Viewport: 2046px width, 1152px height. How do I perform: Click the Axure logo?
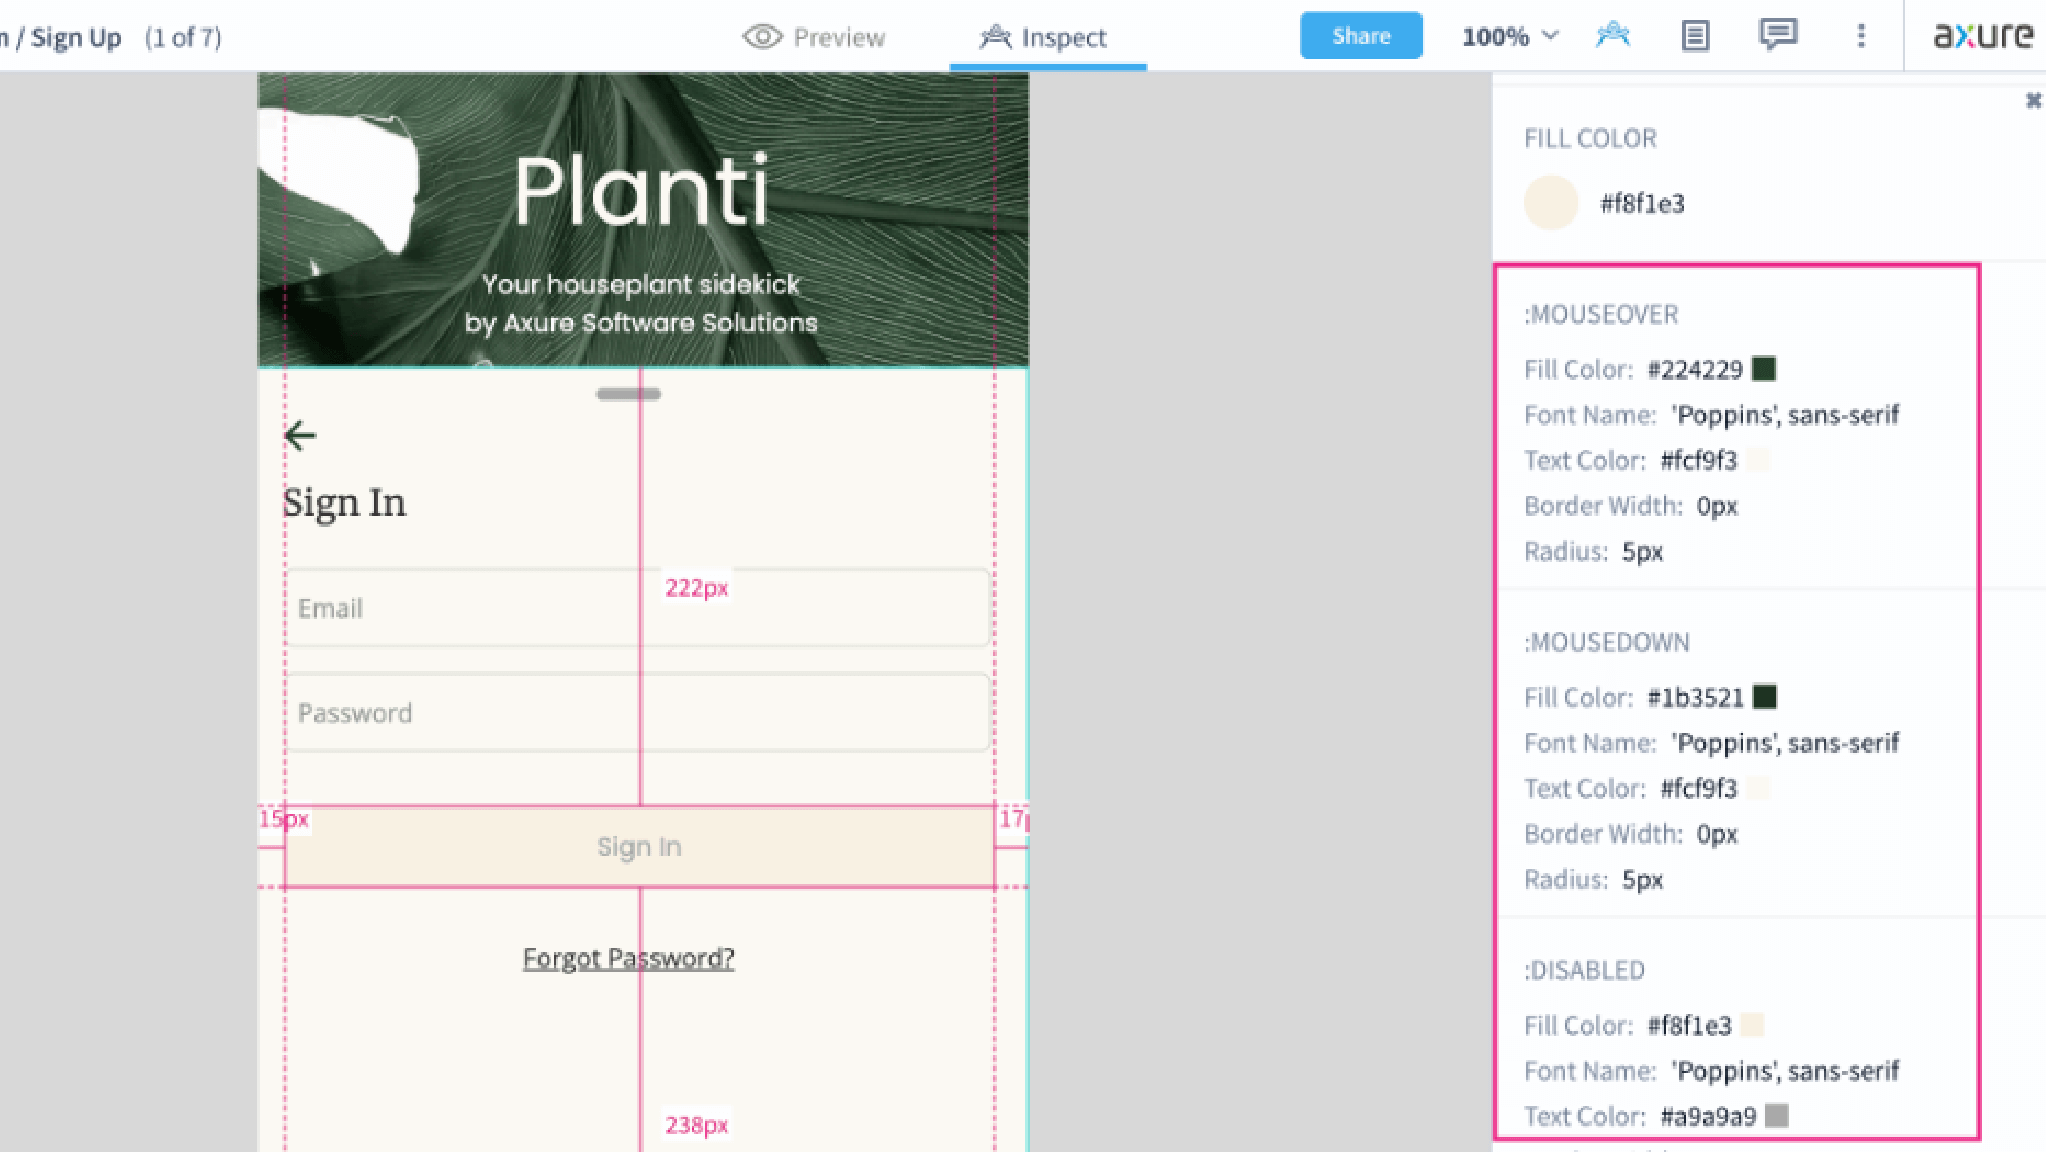pos(1983,36)
